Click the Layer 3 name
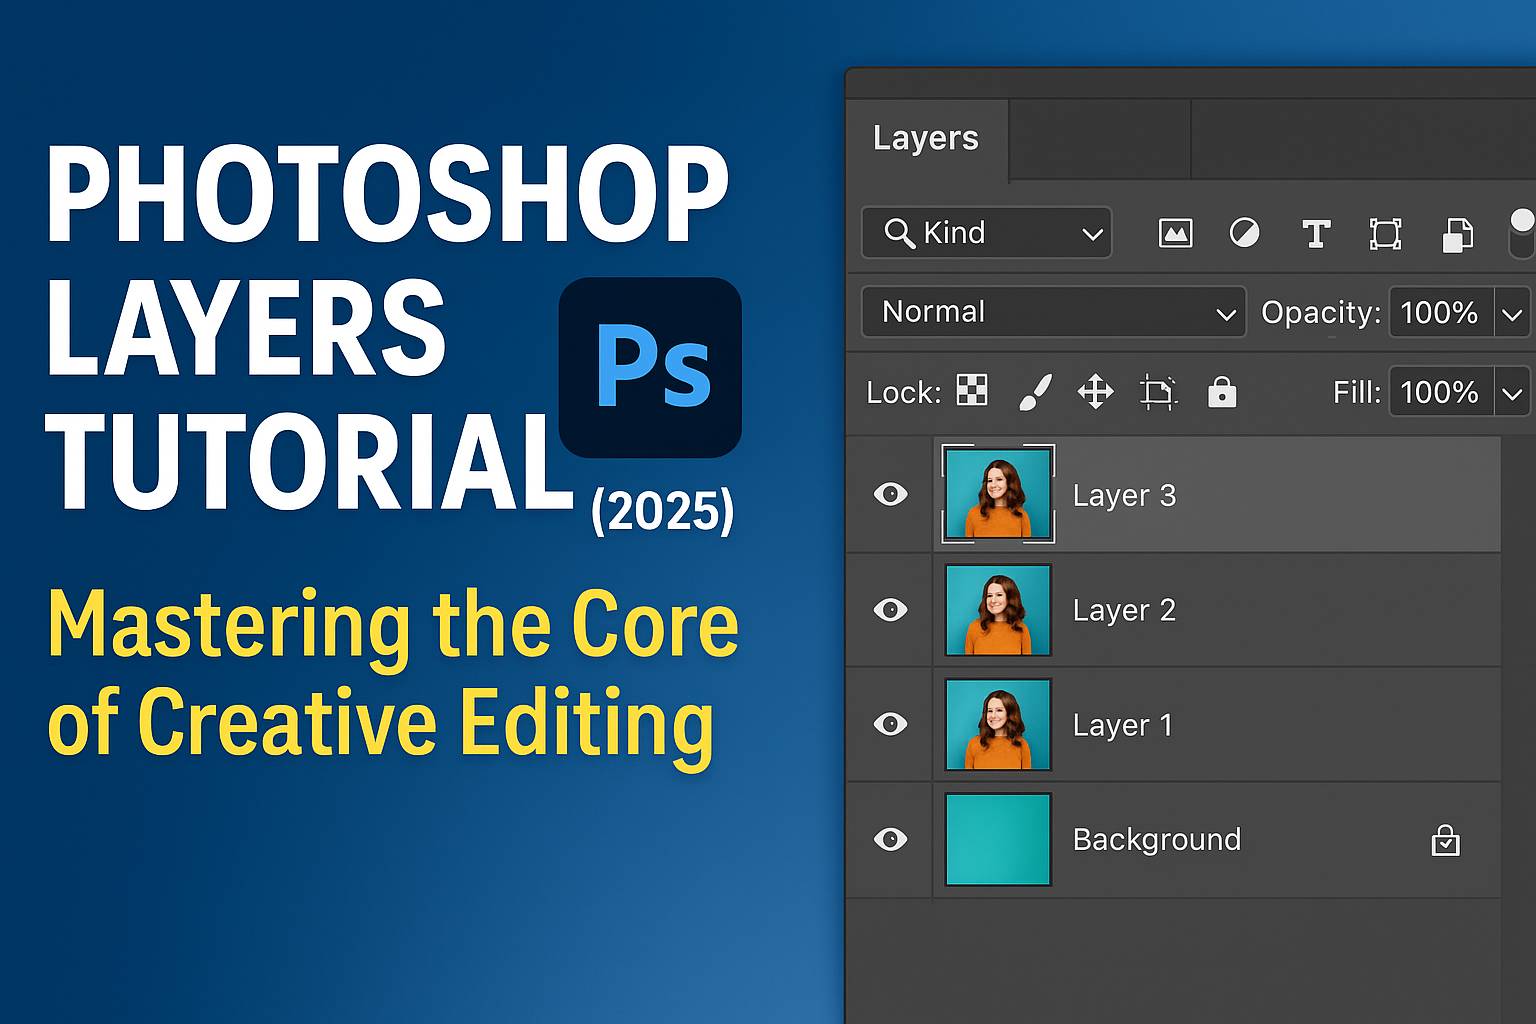1536x1024 pixels. (1124, 496)
